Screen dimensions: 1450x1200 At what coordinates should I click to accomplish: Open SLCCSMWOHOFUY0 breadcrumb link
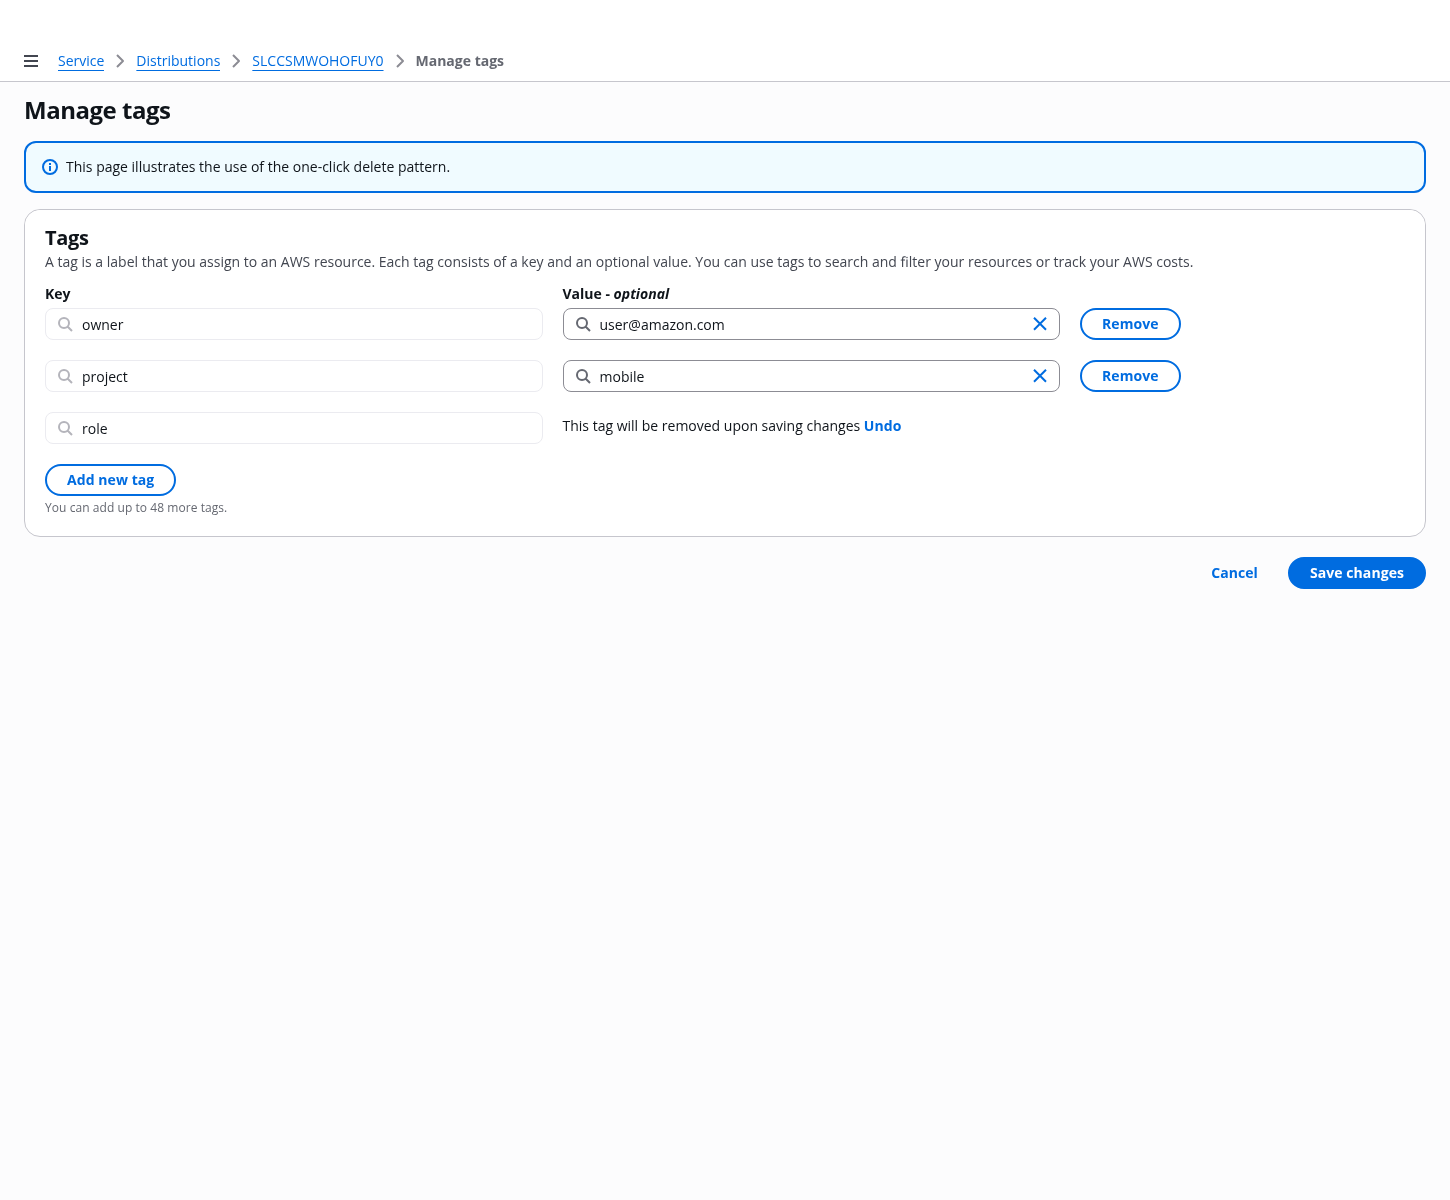click(x=318, y=61)
